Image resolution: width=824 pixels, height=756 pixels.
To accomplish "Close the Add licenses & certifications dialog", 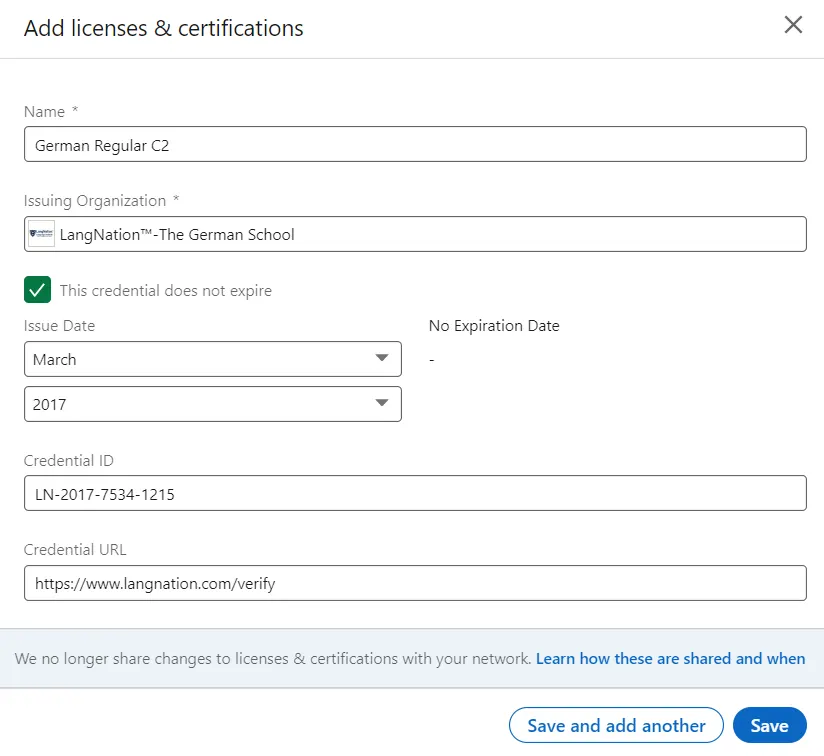I will [793, 25].
